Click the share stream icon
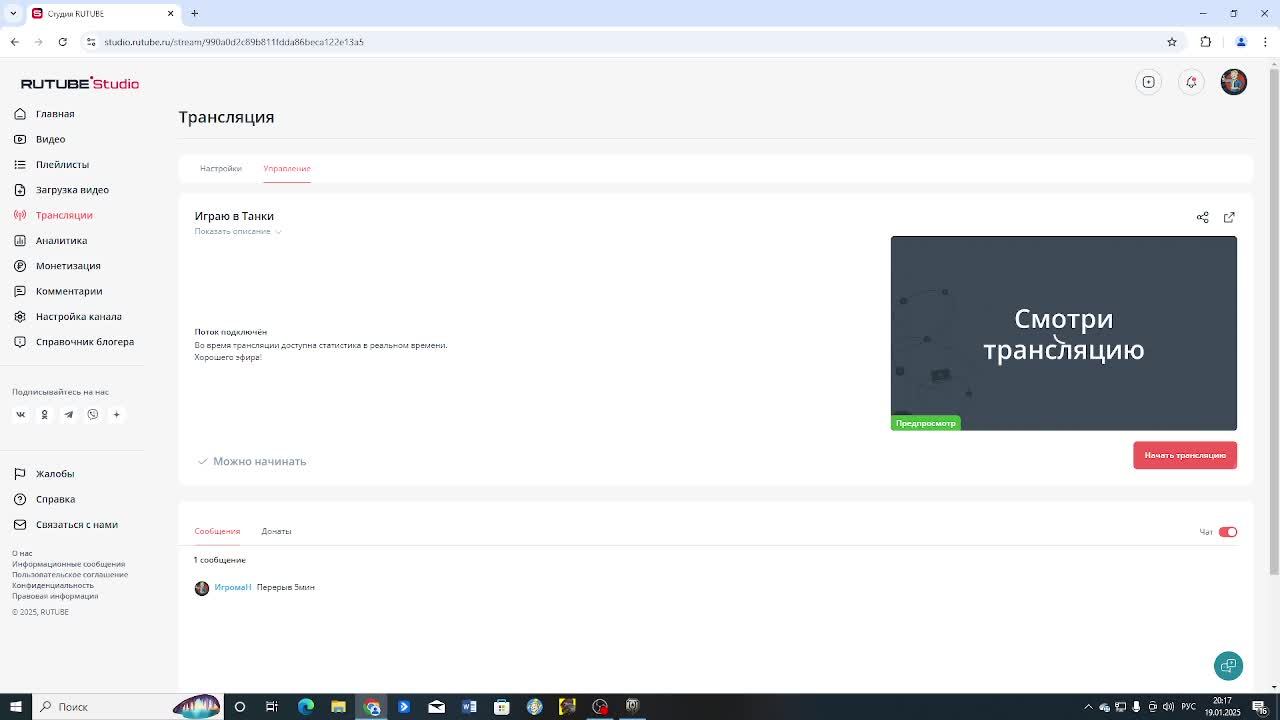1280x720 pixels. click(1202, 217)
